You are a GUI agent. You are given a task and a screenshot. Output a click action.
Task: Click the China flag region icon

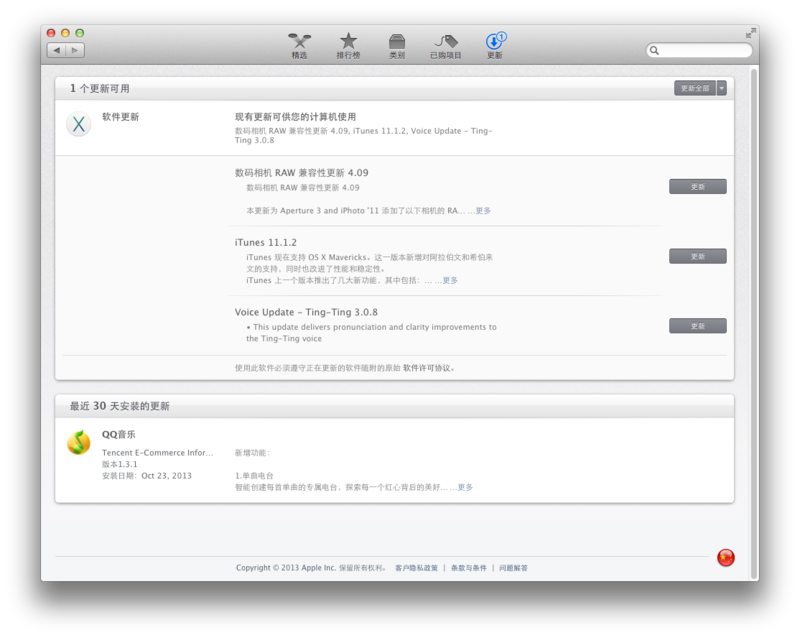point(726,557)
